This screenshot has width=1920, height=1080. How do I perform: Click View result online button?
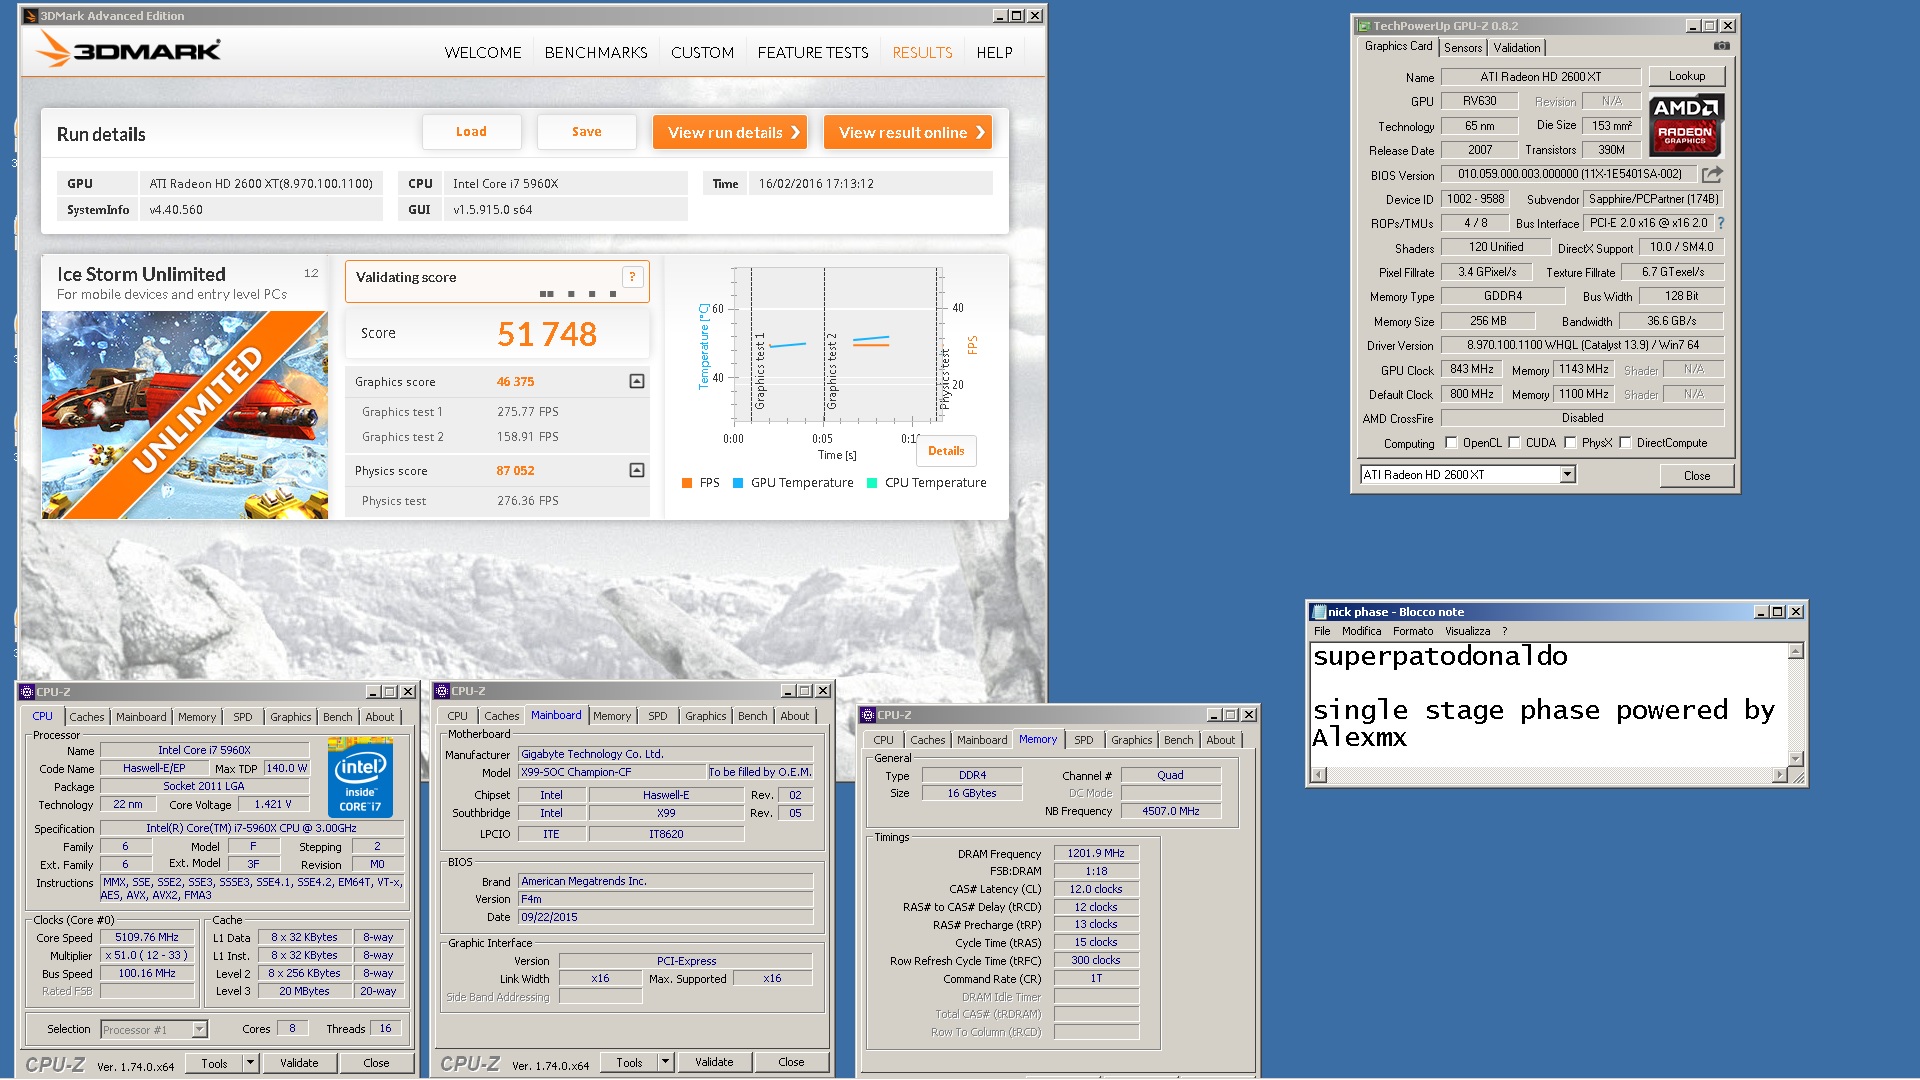(908, 132)
